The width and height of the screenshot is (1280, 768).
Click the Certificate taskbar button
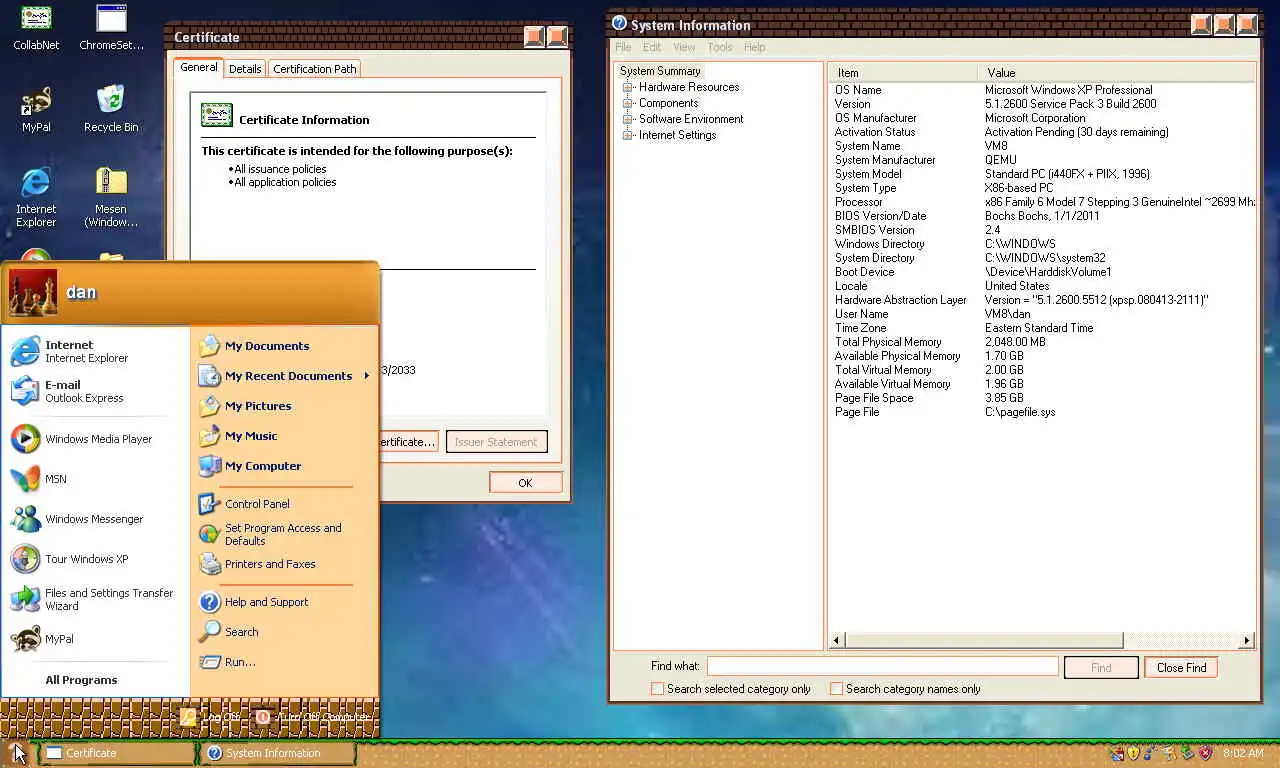point(117,753)
